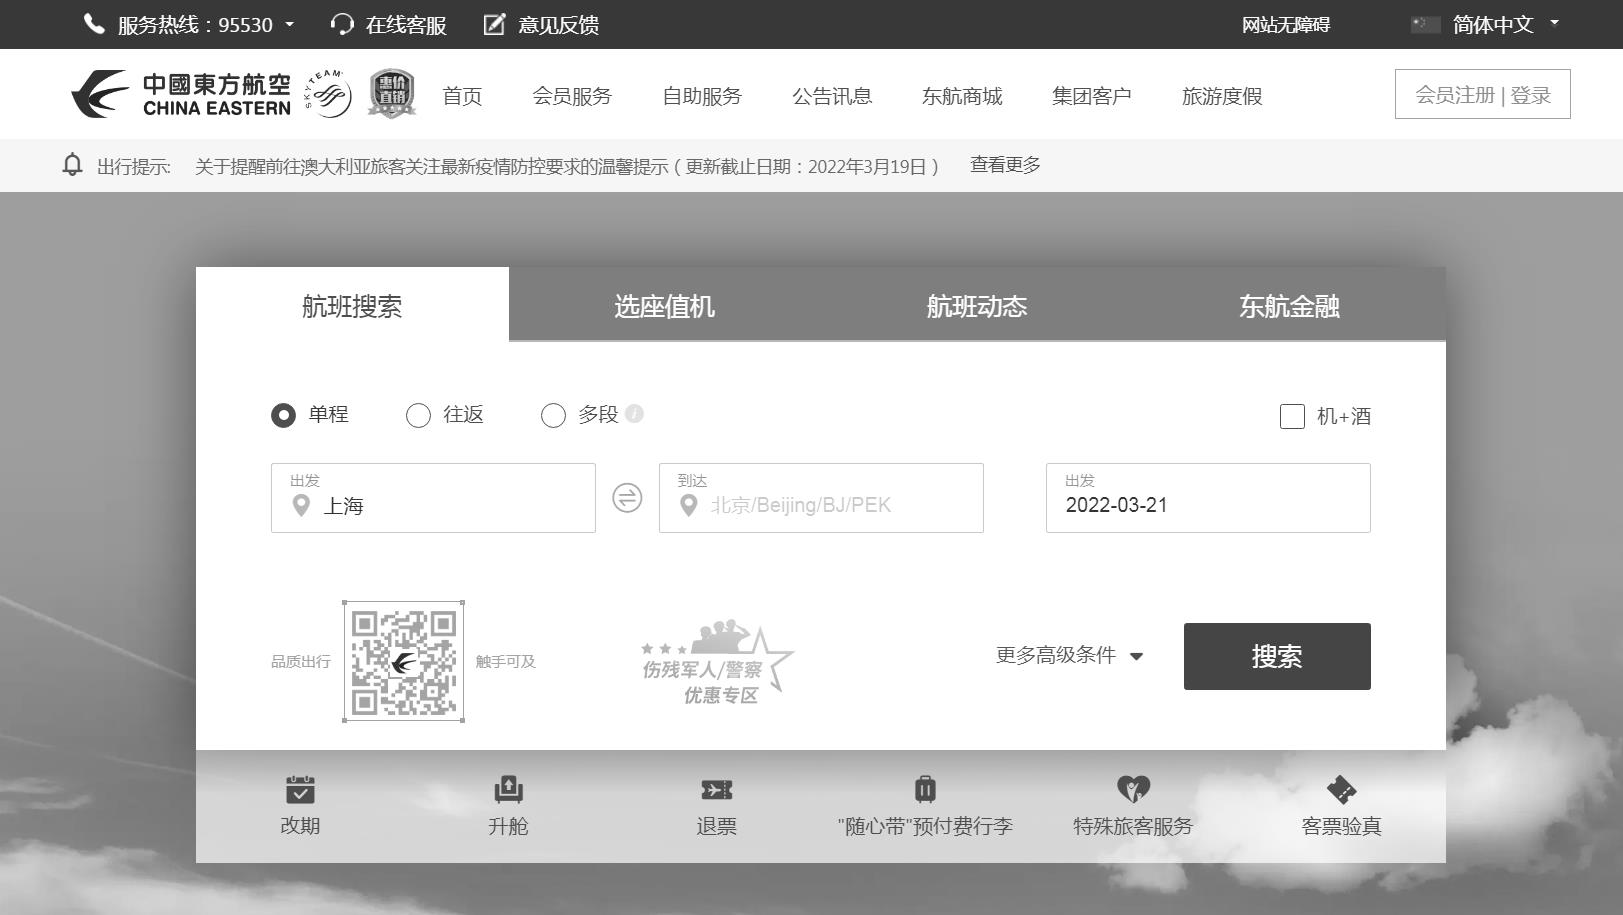Click the 升舱 label
1623x915 pixels.
(x=508, y=826)
